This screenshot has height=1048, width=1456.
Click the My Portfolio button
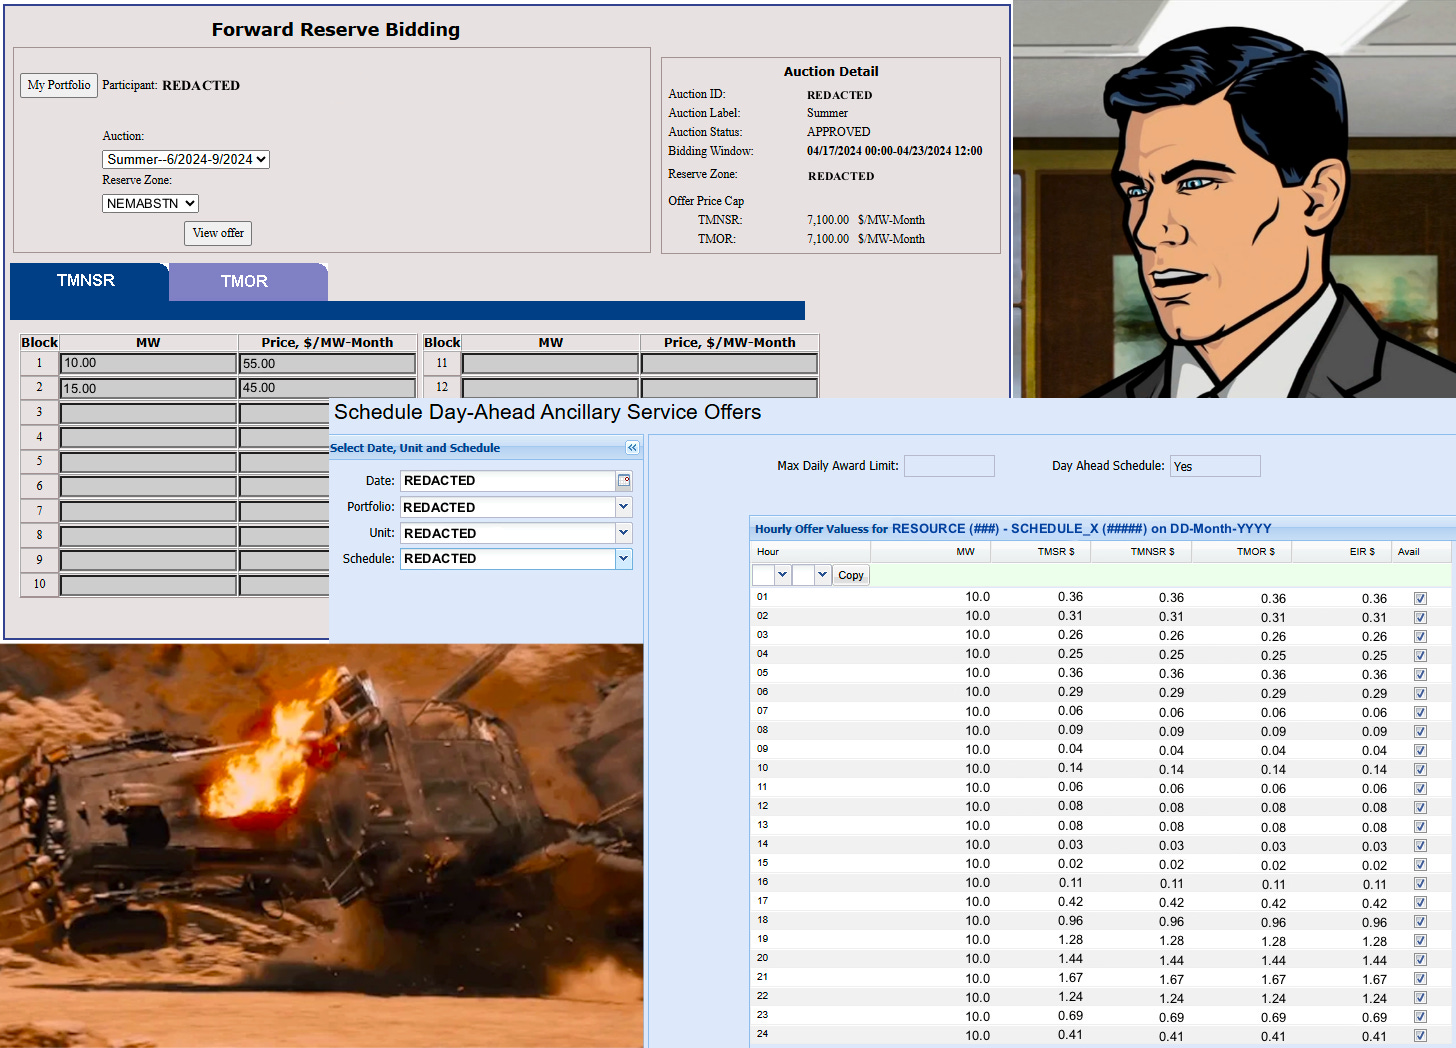tap(59, 85)
